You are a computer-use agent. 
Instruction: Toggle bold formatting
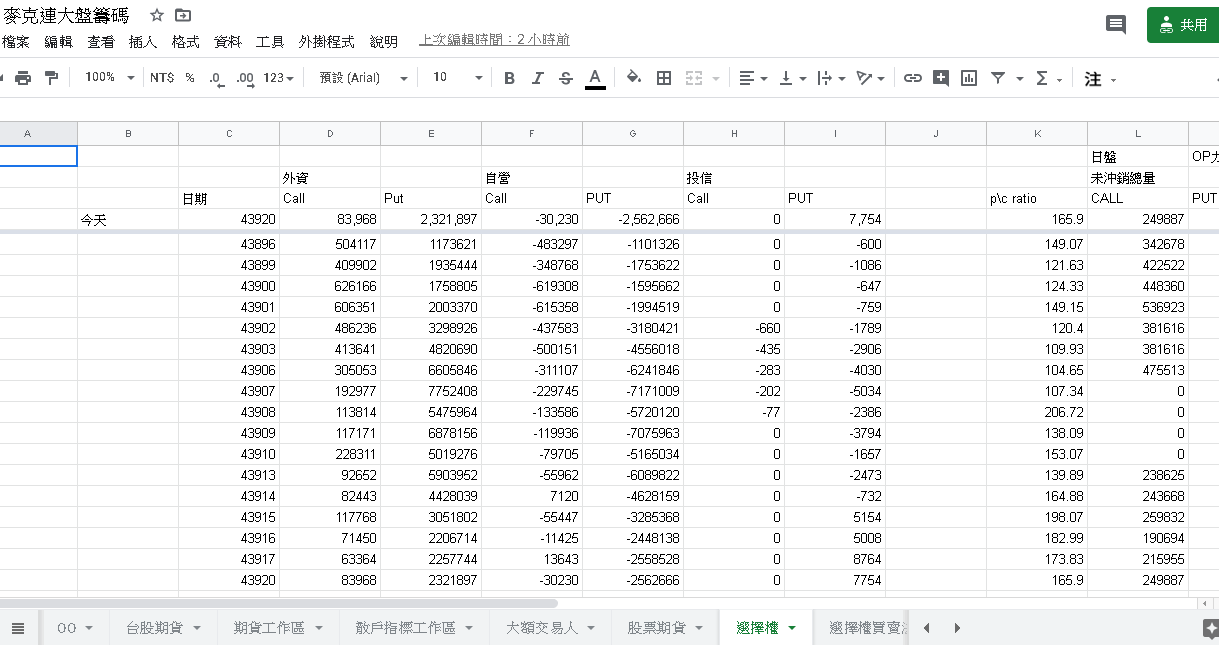click(x=509, y=78)
